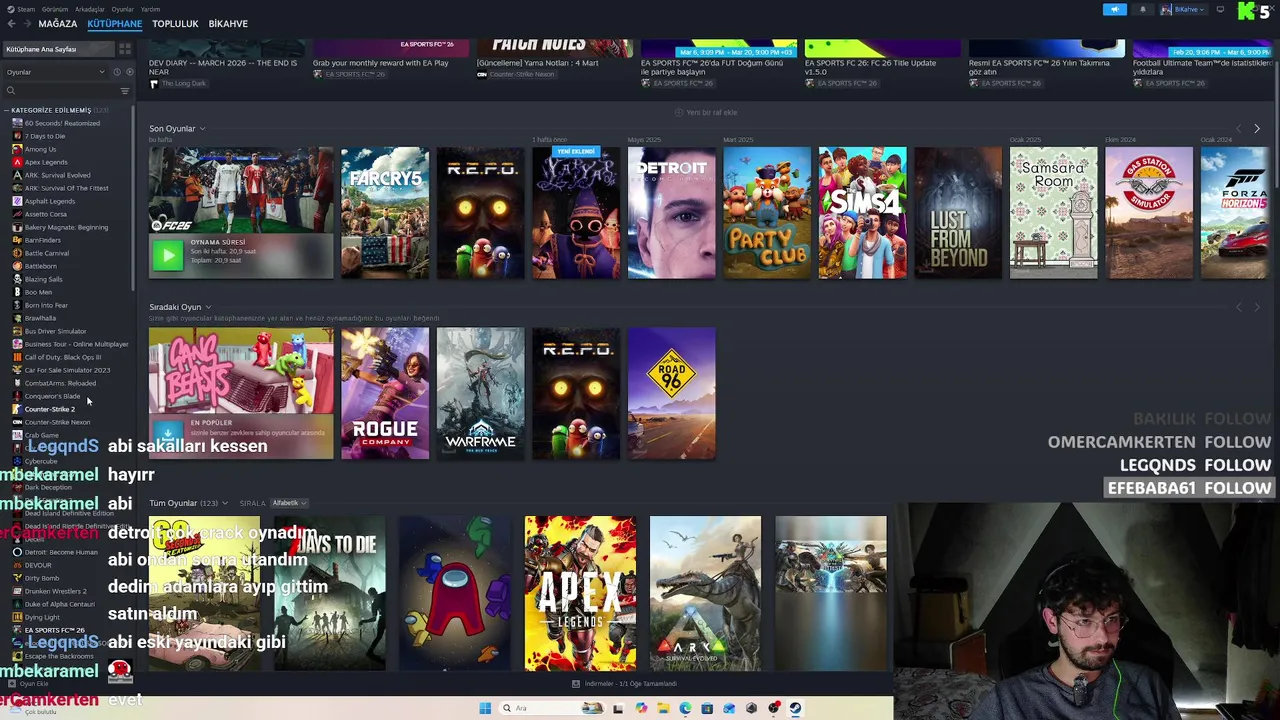Open Detroit Become Human cover
The image size is (1280, 720).
671,213
